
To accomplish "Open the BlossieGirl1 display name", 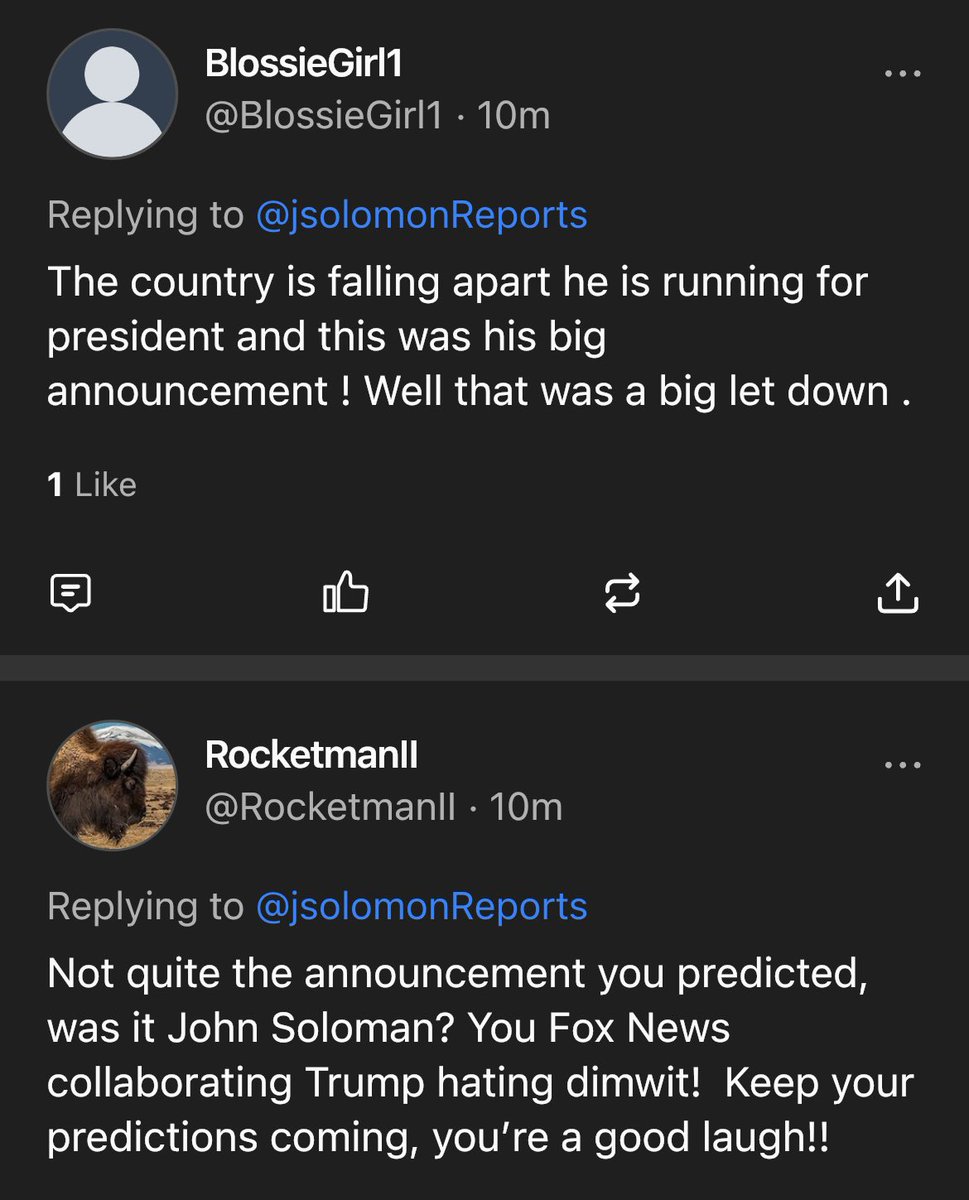I will click(303, 64).
